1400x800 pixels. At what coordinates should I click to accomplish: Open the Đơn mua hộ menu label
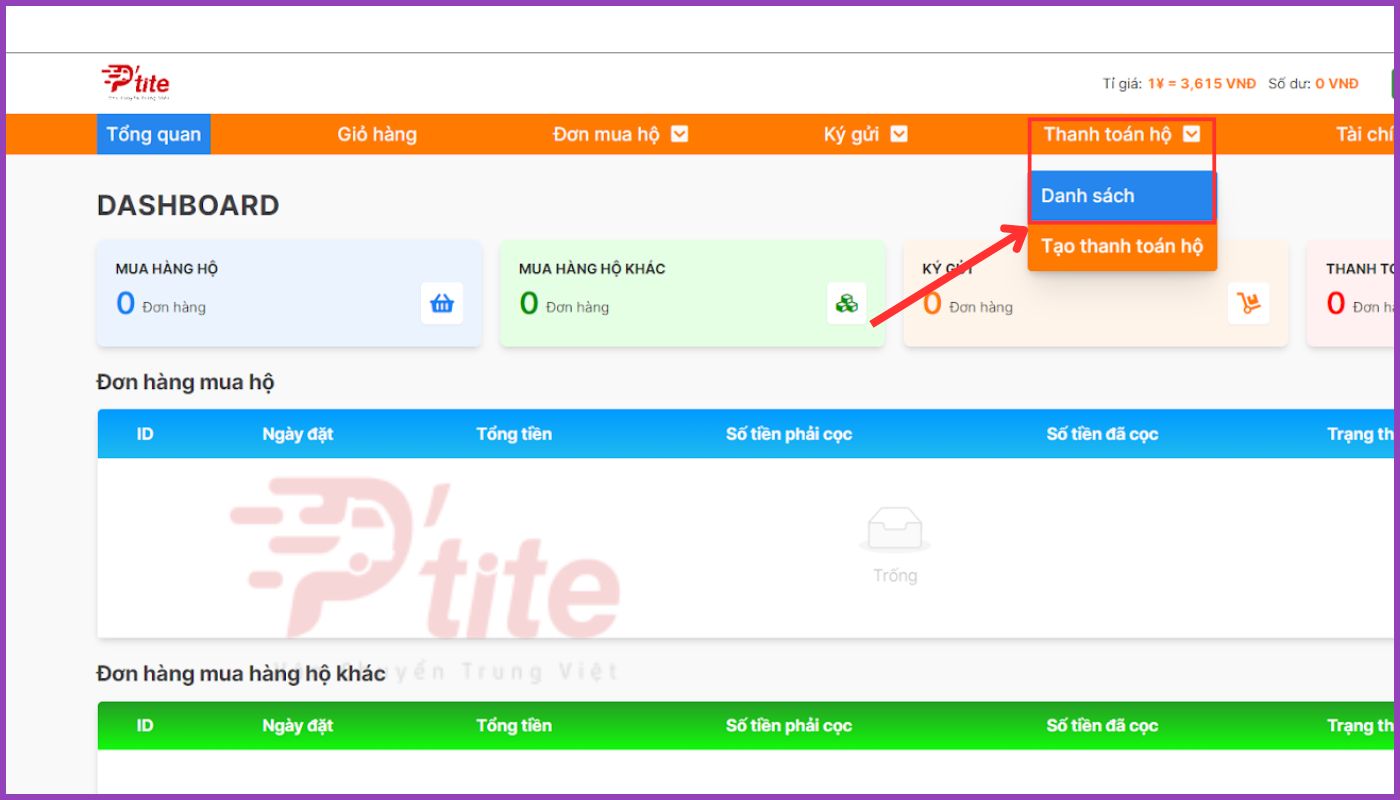[607, 134]
